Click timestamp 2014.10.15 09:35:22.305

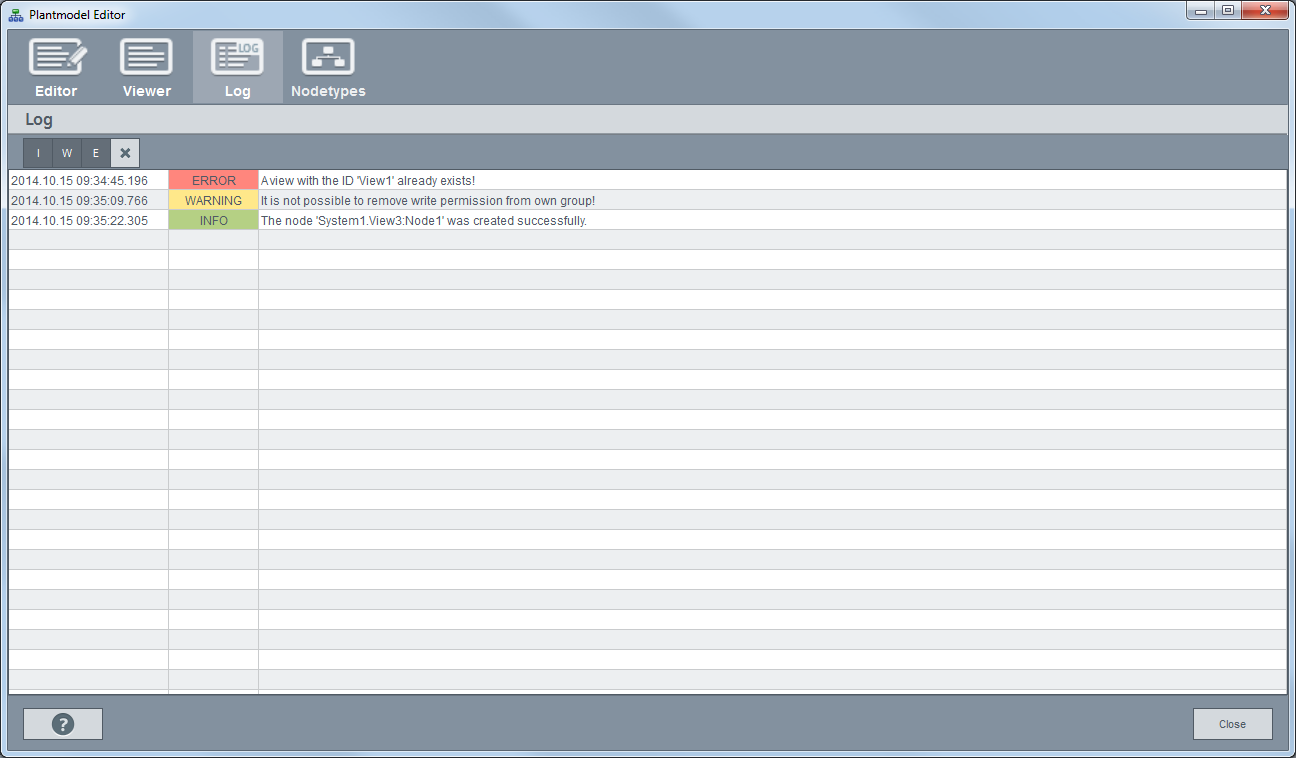[79, 221]
